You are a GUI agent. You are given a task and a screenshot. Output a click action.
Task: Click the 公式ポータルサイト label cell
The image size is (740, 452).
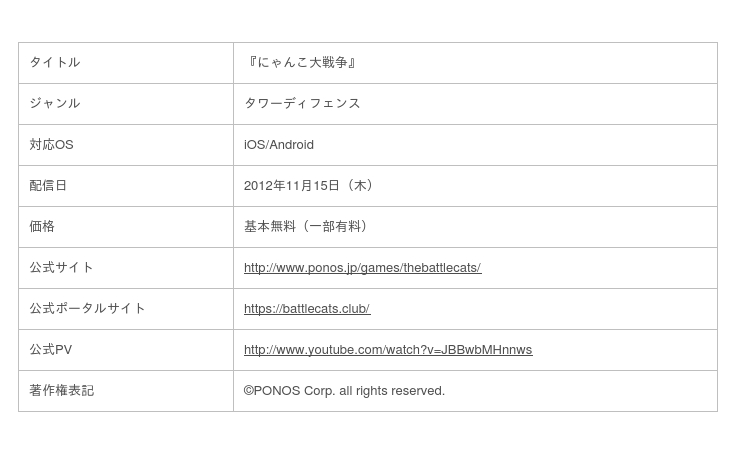click(126, 309)
